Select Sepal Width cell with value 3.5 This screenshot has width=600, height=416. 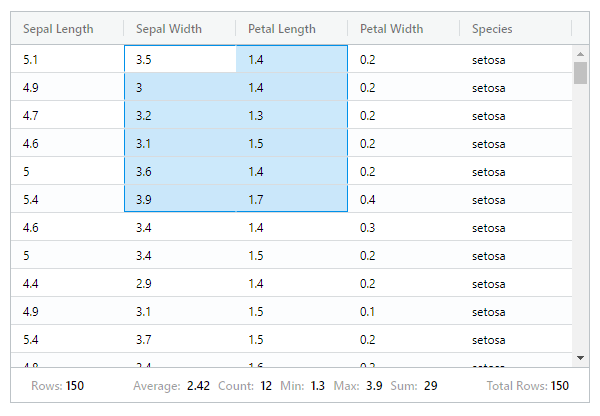pyautogui.click(x=180, y=59)
